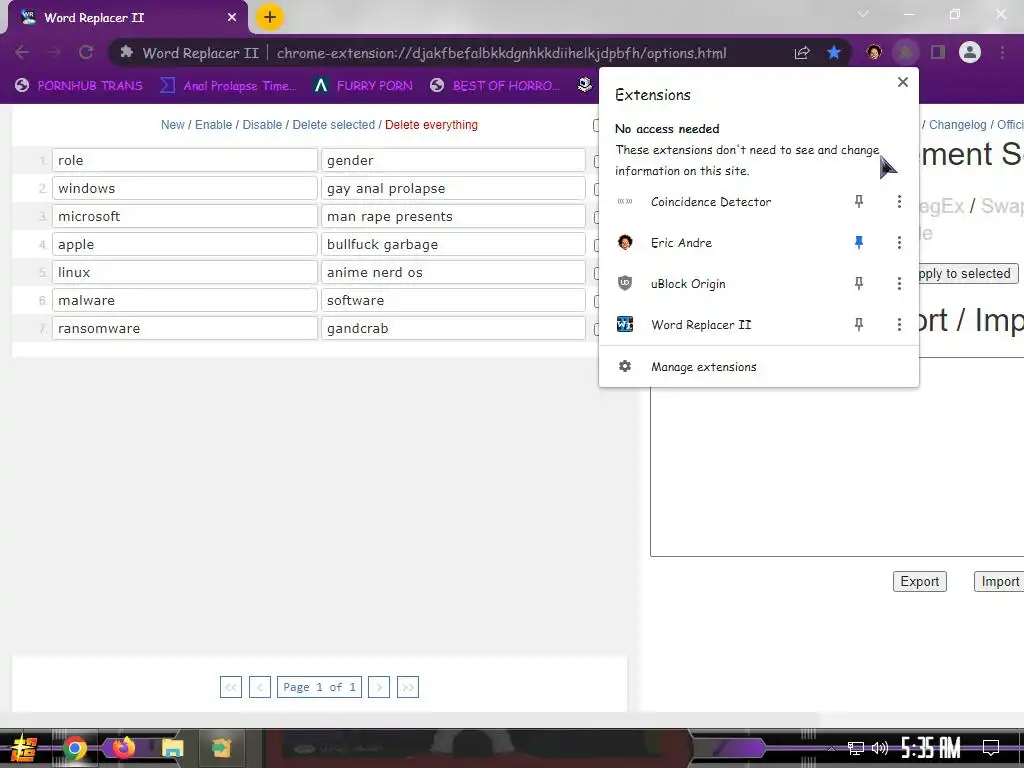The image size is (1024, 768).
Task: Edit the 'gandcrab' replacement field
Action: [453, 328]
